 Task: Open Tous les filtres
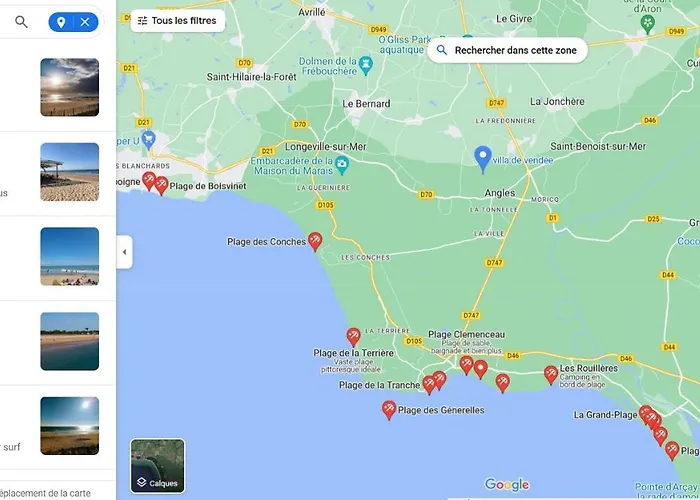click(x=178, y=21)
